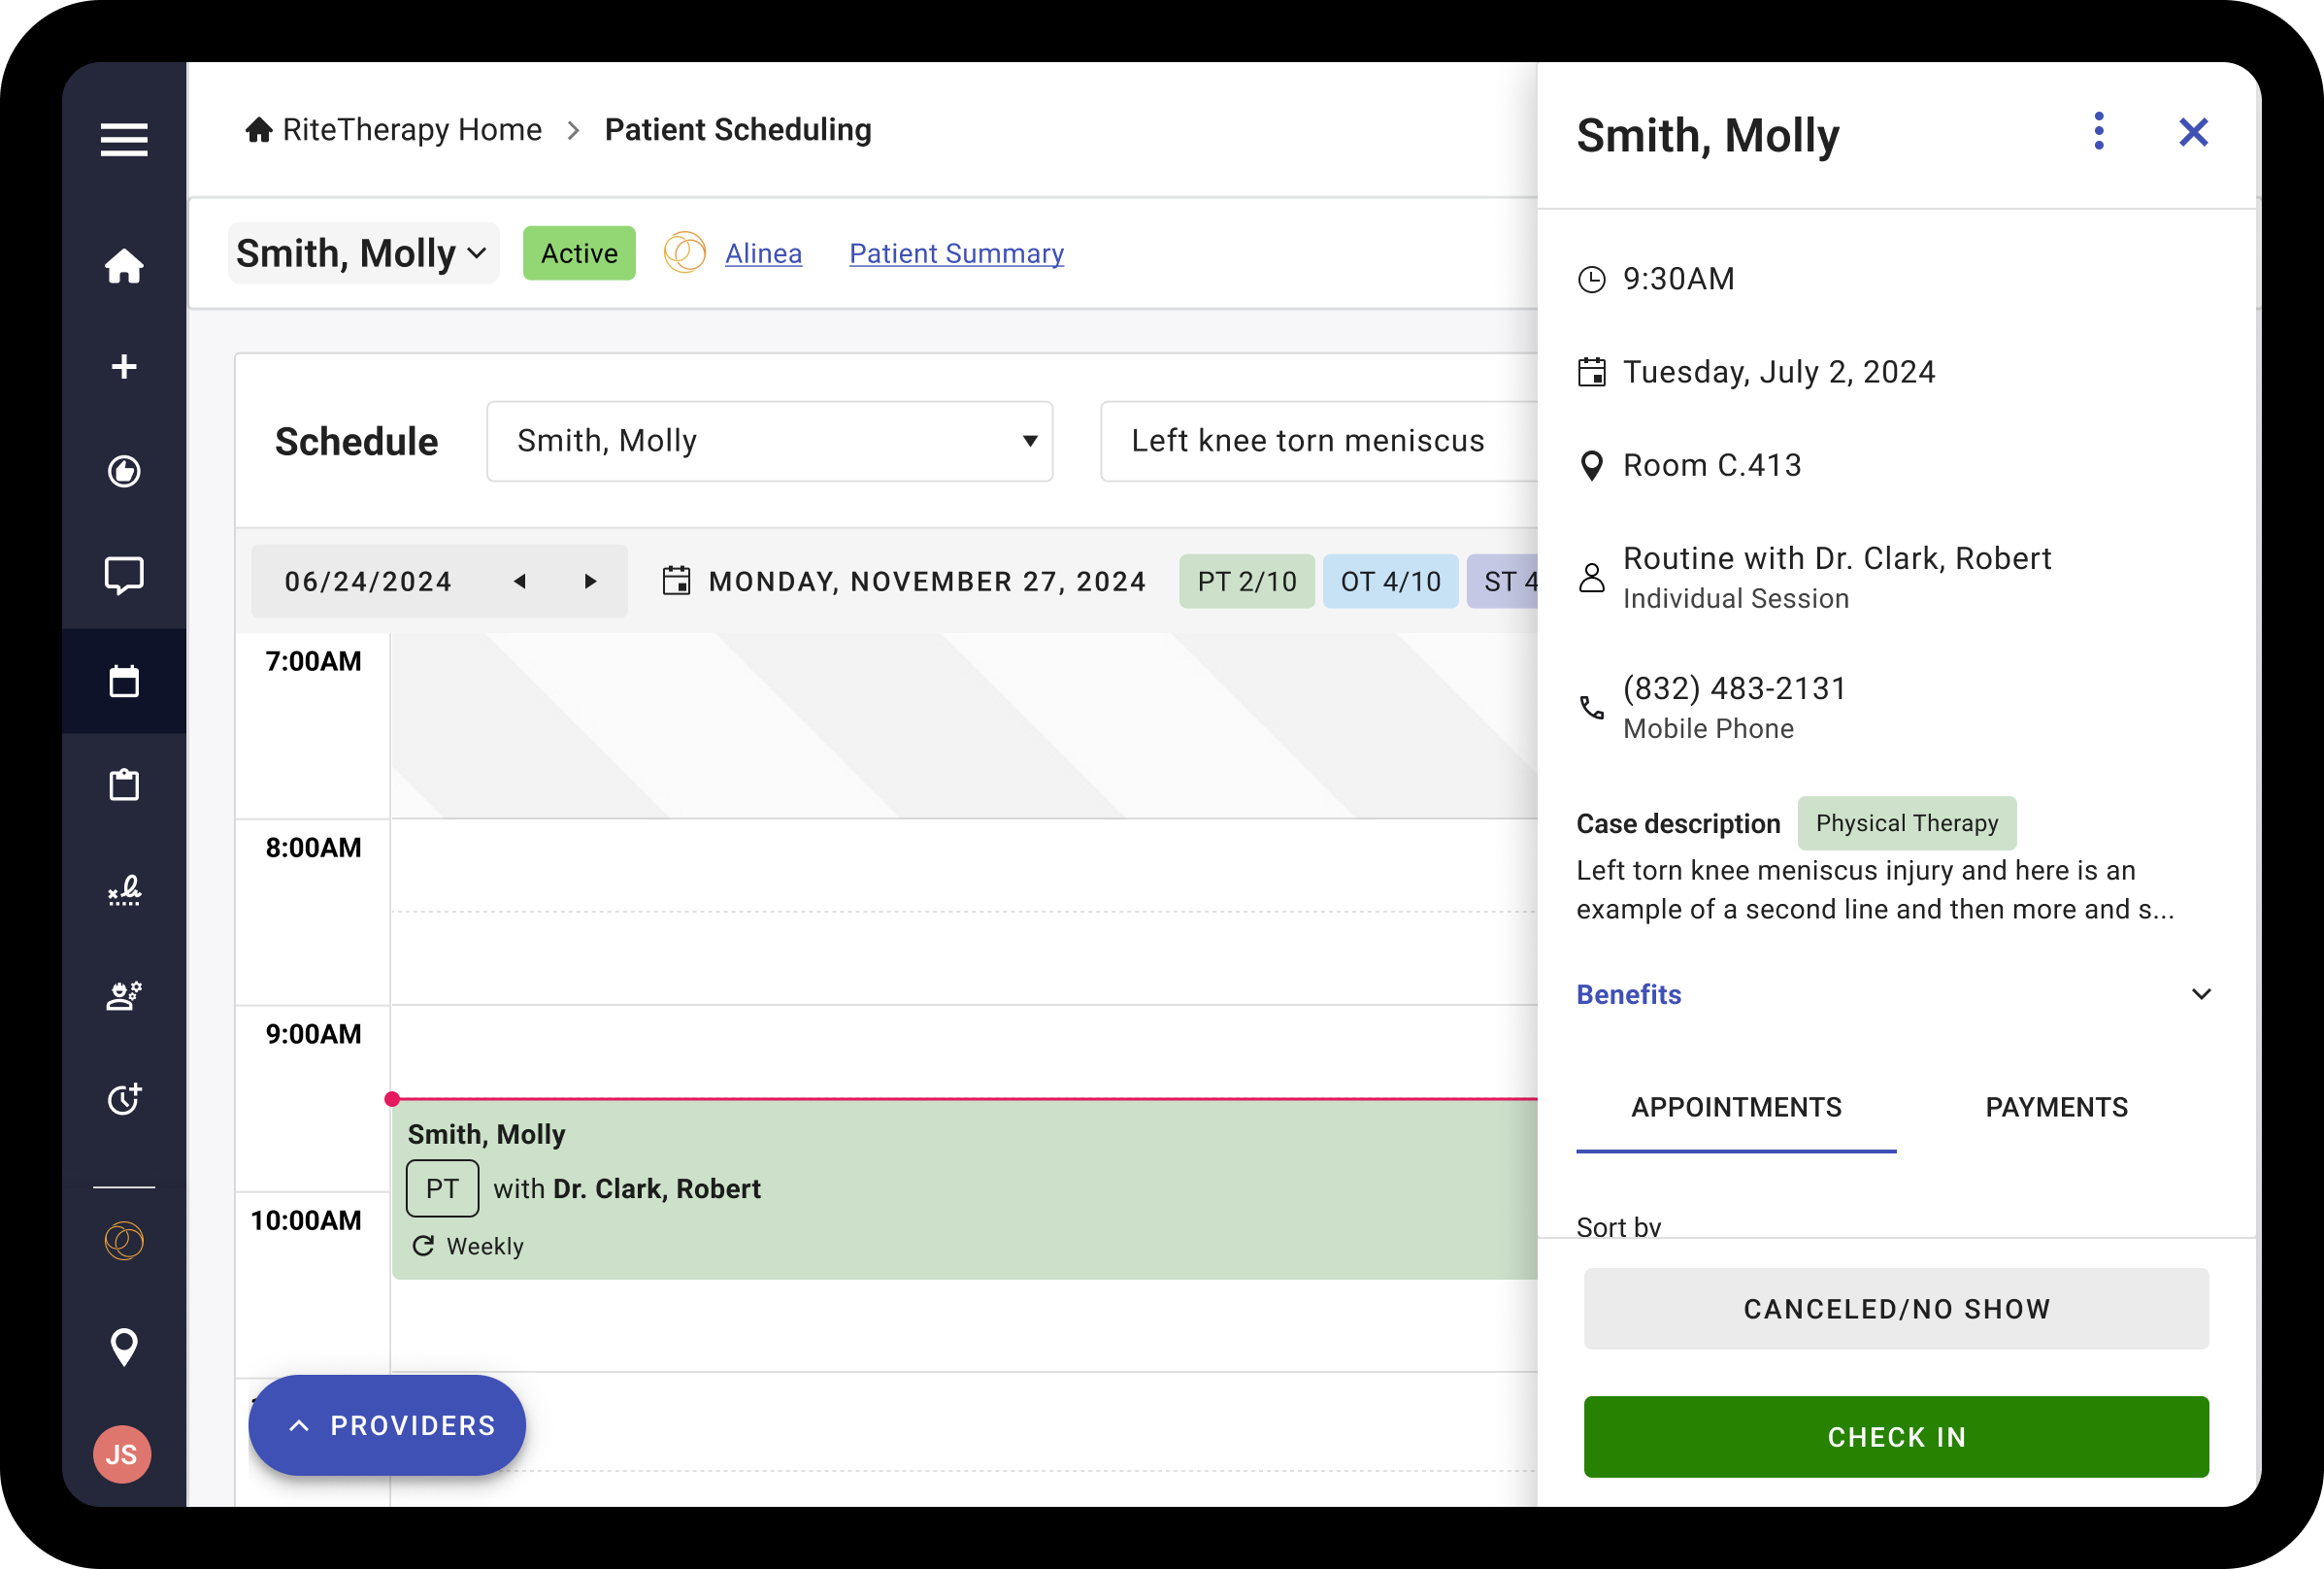Click the MONDAY, NOVEMBER 27, 2024 date label
The height and width of the screenshot is (1569, 2324).
[x=927, y=581]
